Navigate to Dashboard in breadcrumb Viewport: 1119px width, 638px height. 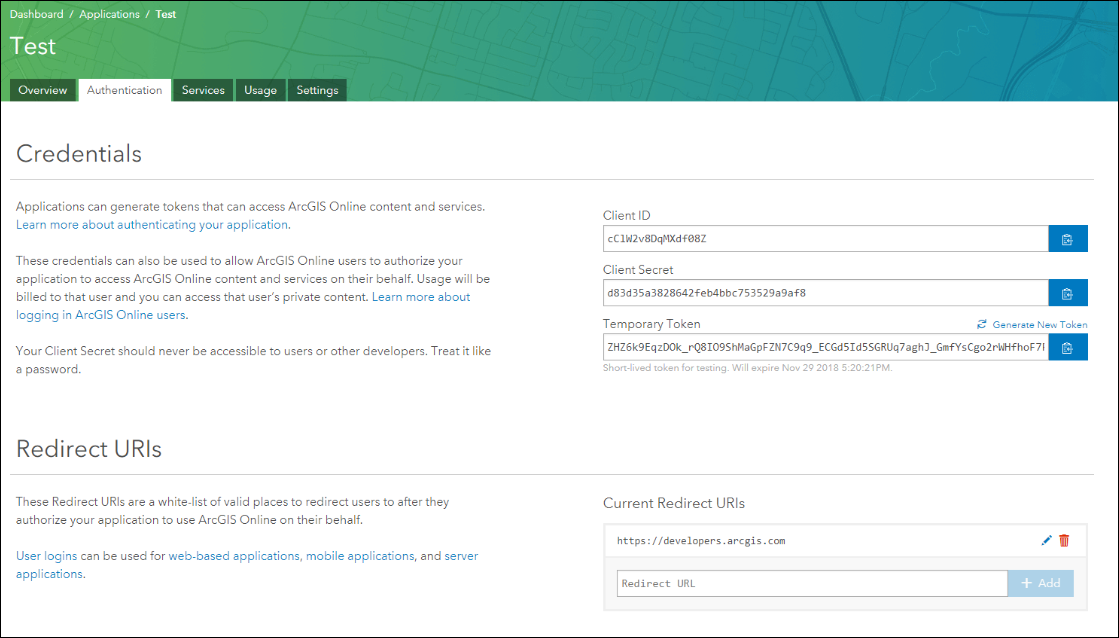37,15
